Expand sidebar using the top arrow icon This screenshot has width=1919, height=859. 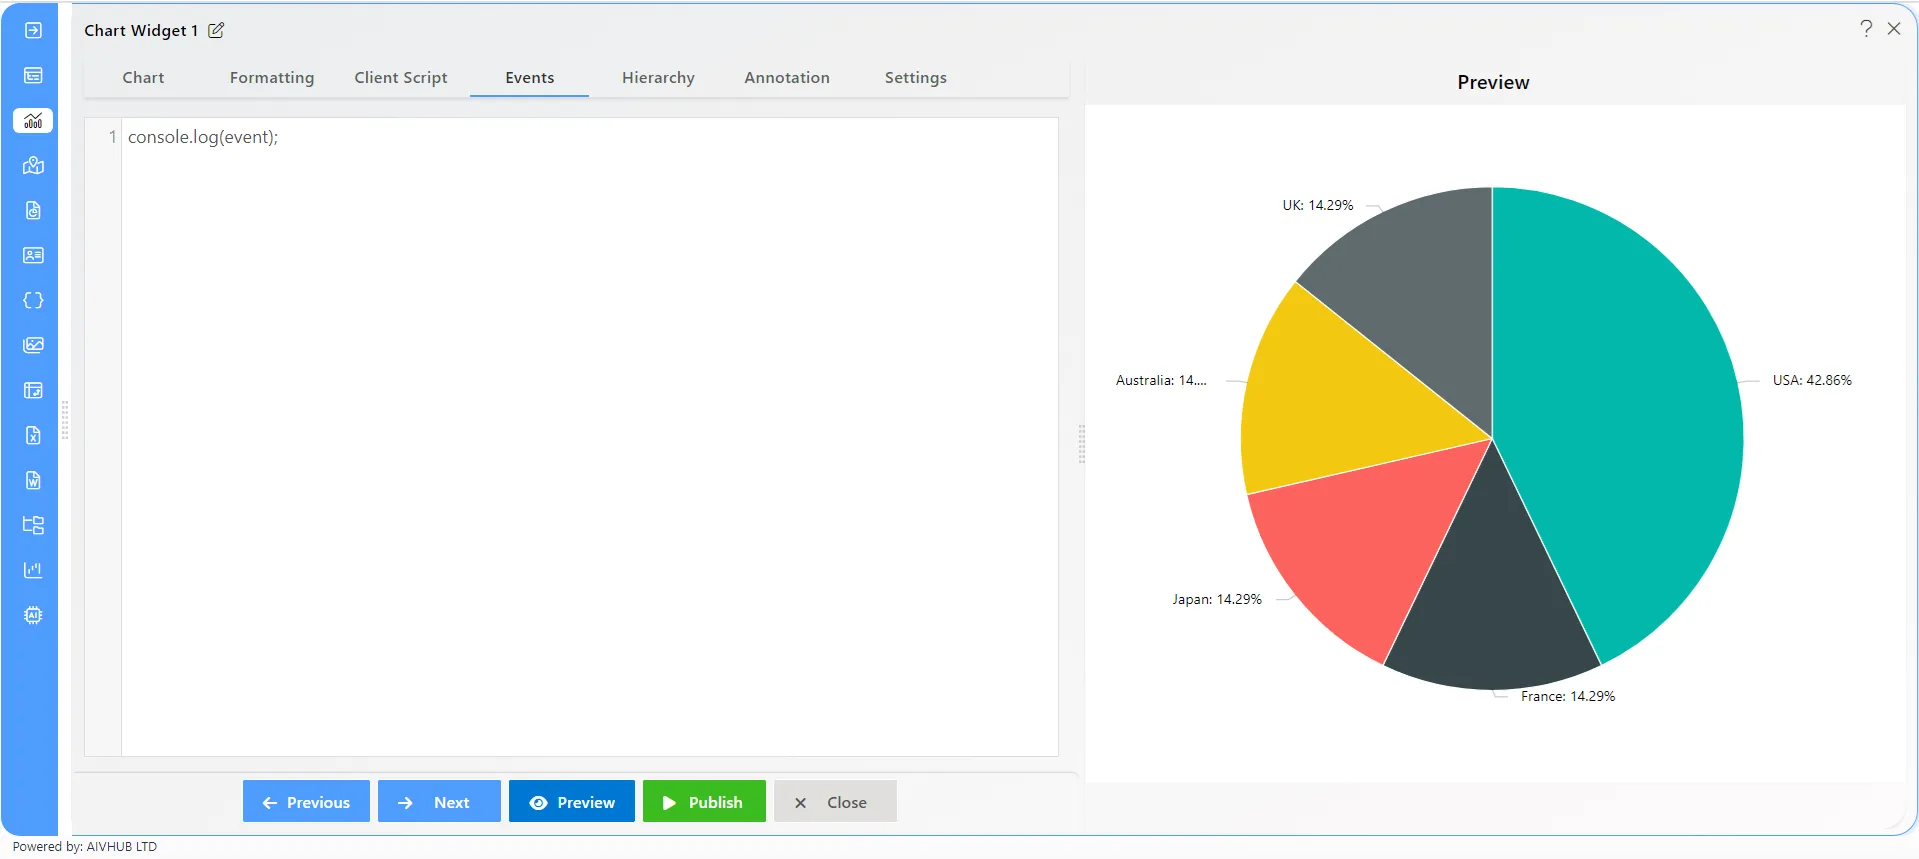point(33,30)
